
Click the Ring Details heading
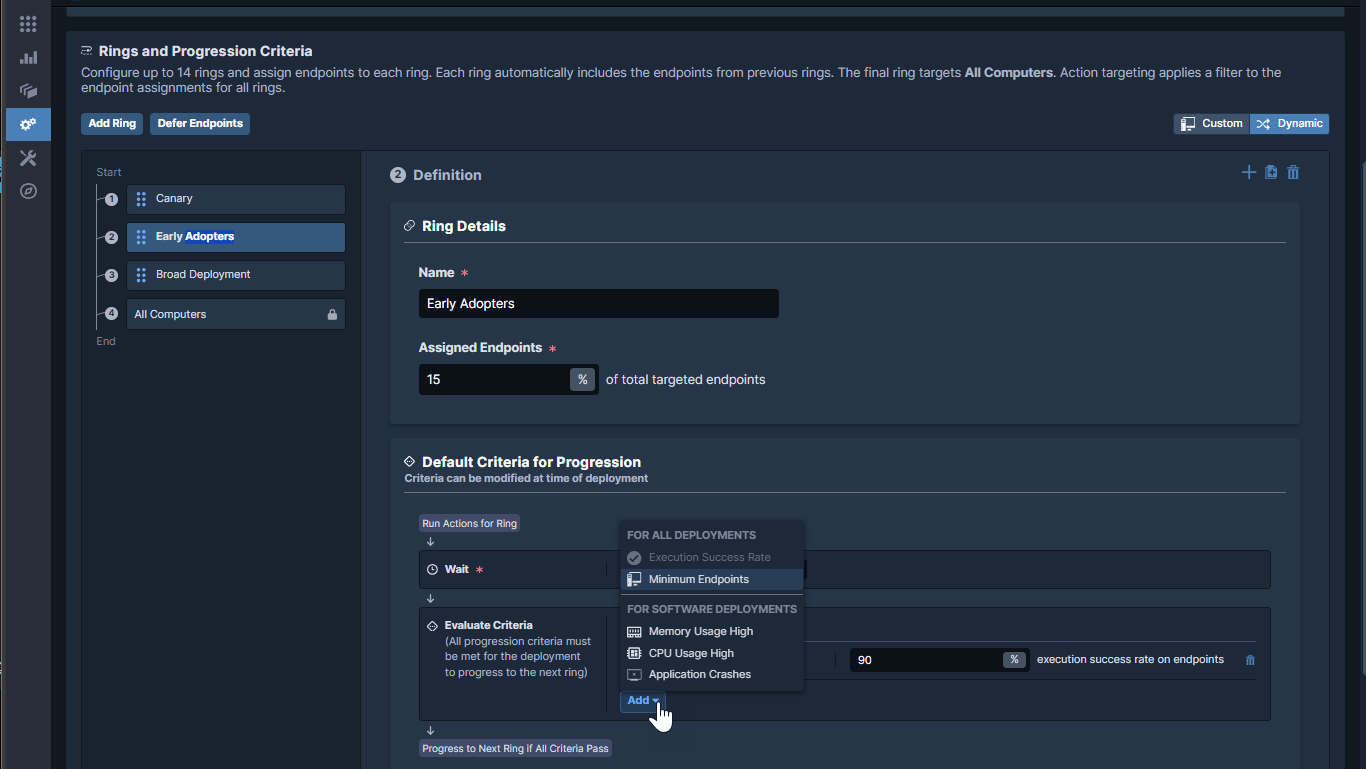[464, 226]
